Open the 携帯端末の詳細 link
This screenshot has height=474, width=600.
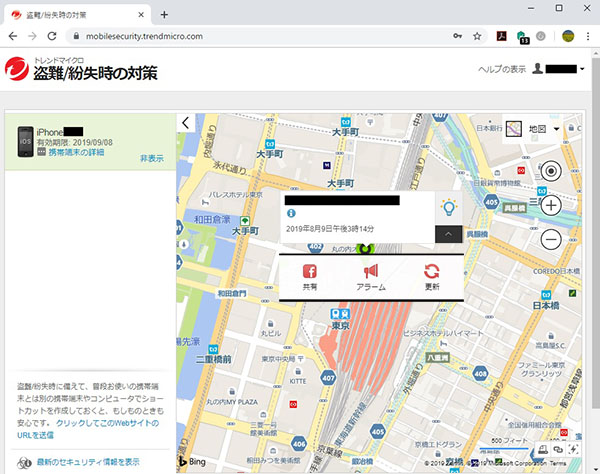point(76,152)
